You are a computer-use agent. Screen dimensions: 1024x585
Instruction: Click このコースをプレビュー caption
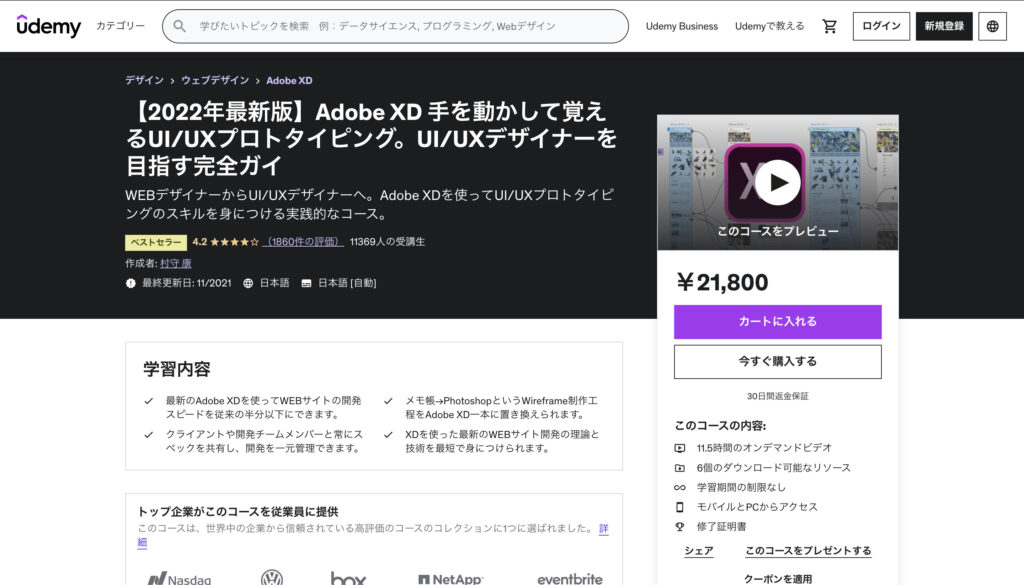778,231
